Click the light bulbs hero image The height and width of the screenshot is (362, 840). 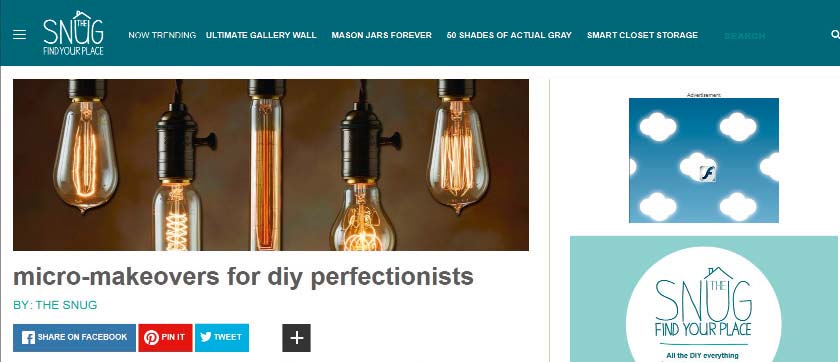(x=271, y=165)
